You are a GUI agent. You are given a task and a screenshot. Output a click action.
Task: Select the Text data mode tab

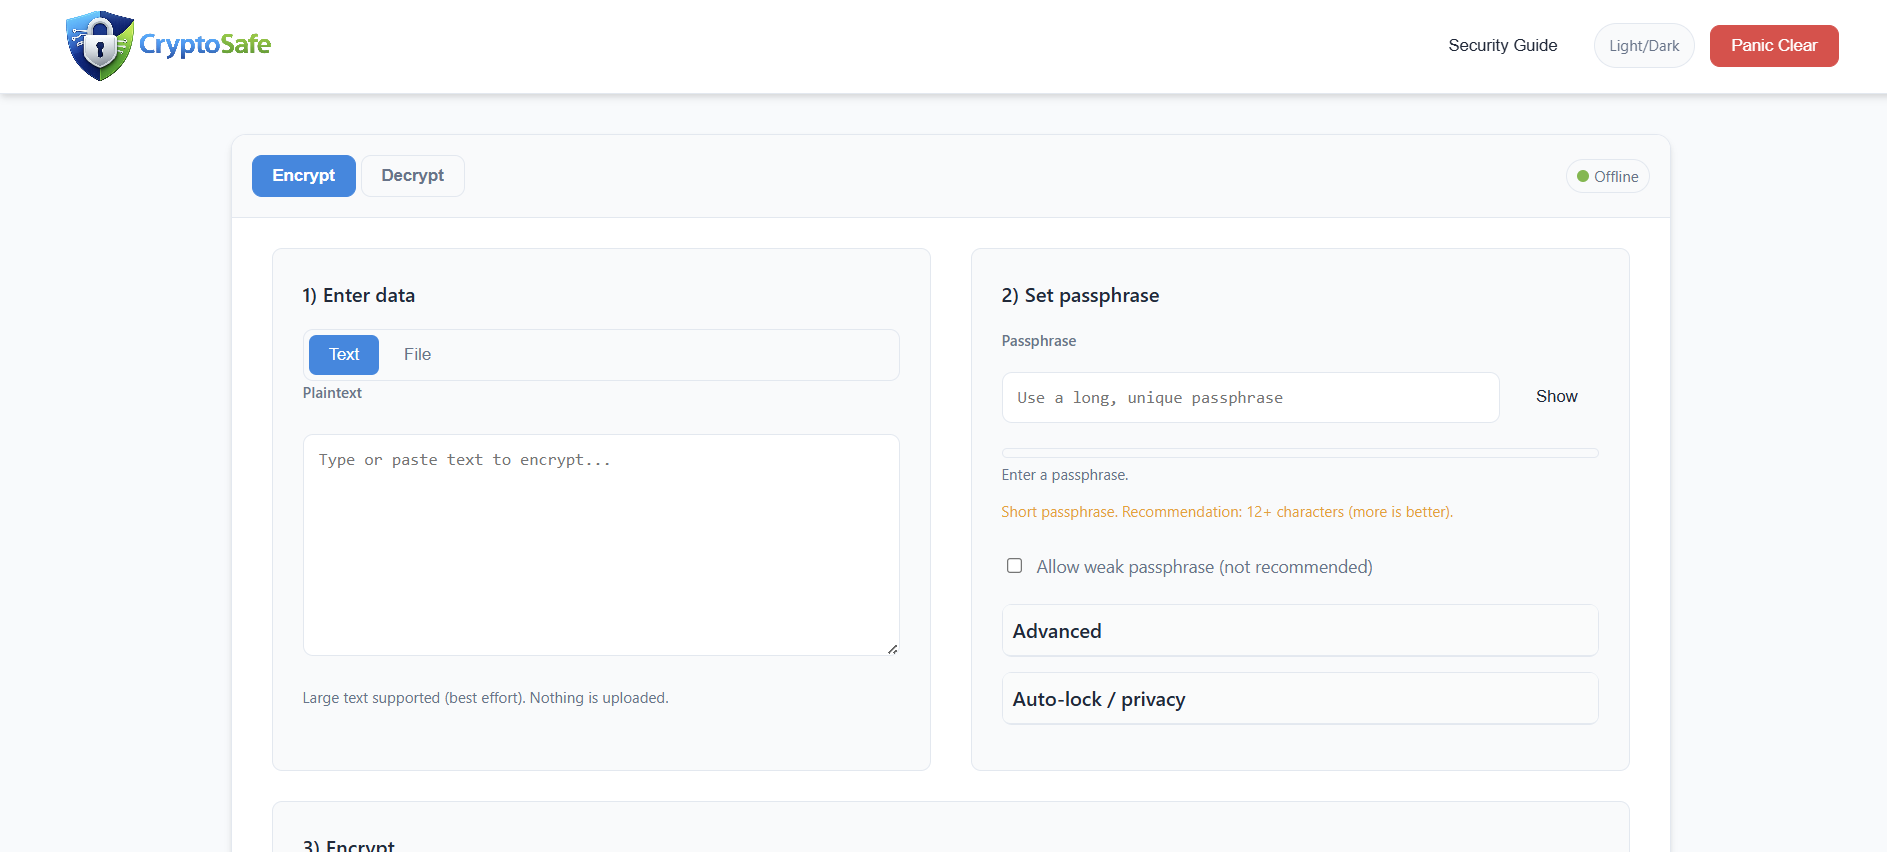[x=343, y=355]
